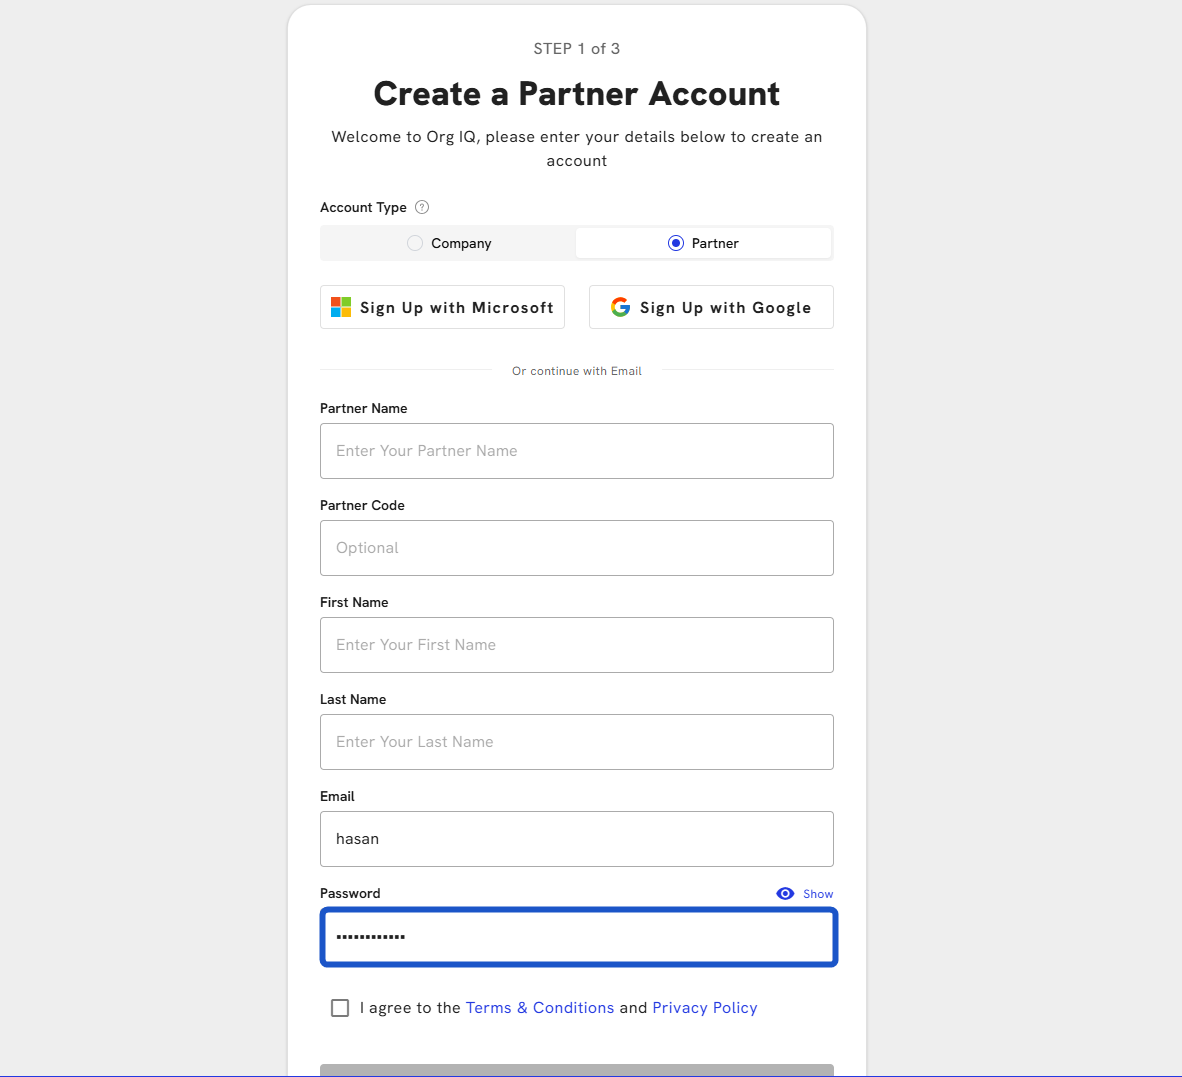
Task: Open the Terms & Conditions link
Action: (x=540, y=1007)
